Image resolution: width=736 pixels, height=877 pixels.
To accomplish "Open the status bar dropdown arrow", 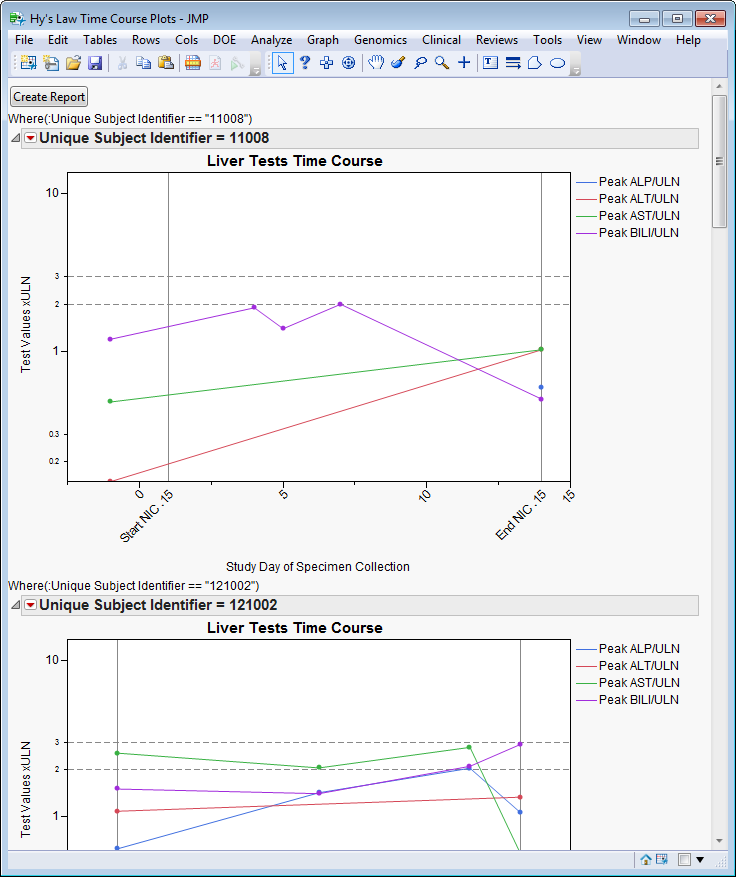I will [700, 859].
